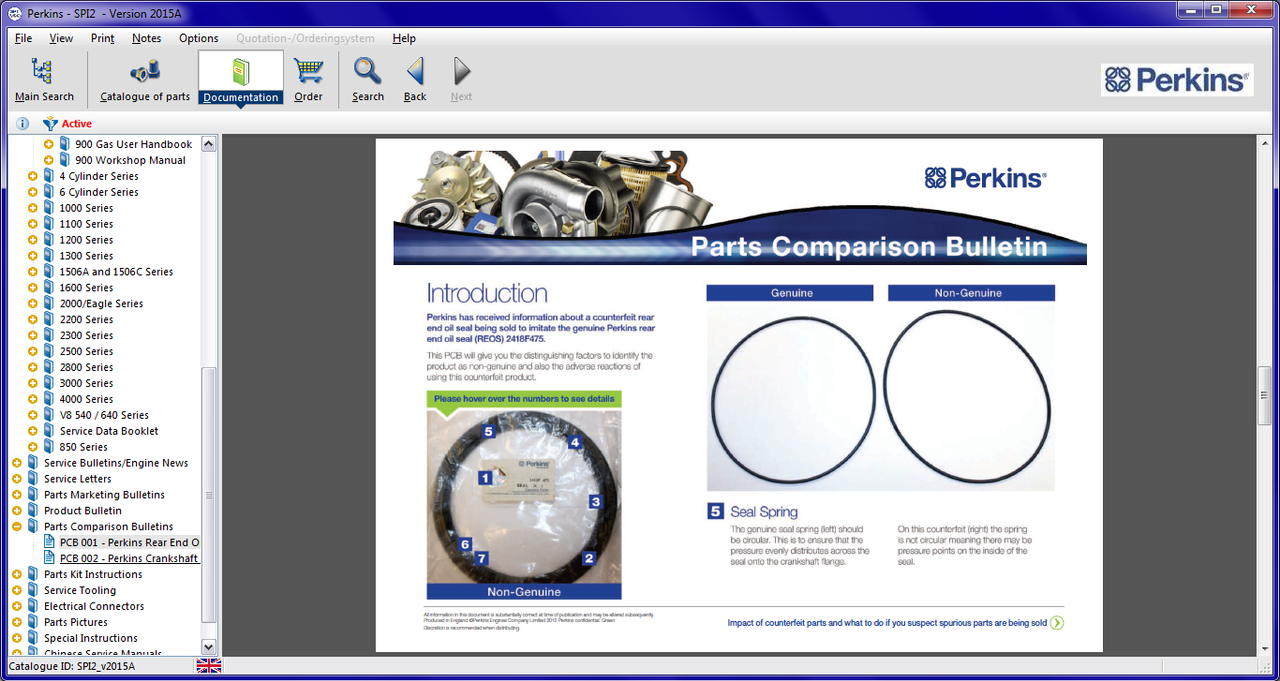1280x681 pixels.
Task: Click the Perkins logo in toolbar
Action: coord(1177,80)
